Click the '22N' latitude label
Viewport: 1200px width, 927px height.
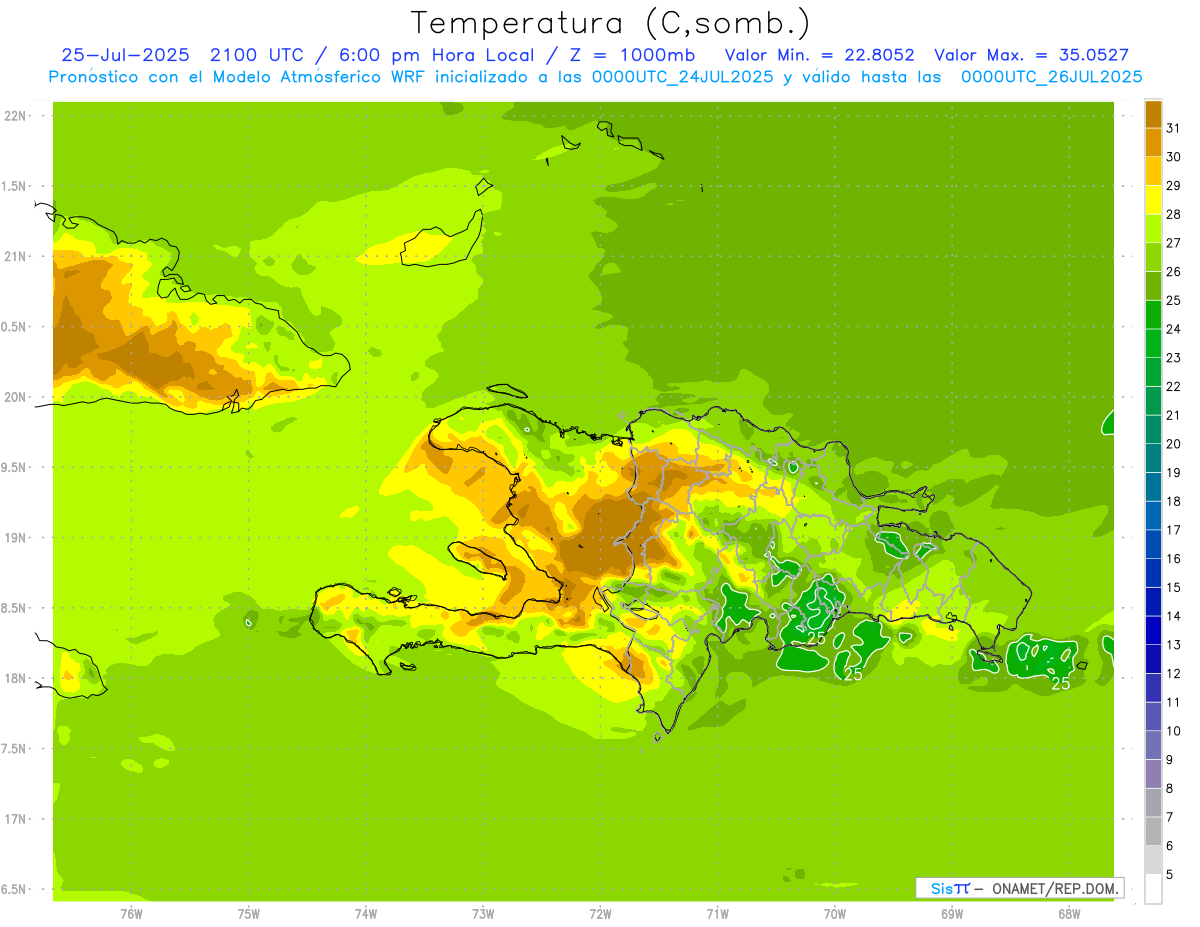coord(16,115)
